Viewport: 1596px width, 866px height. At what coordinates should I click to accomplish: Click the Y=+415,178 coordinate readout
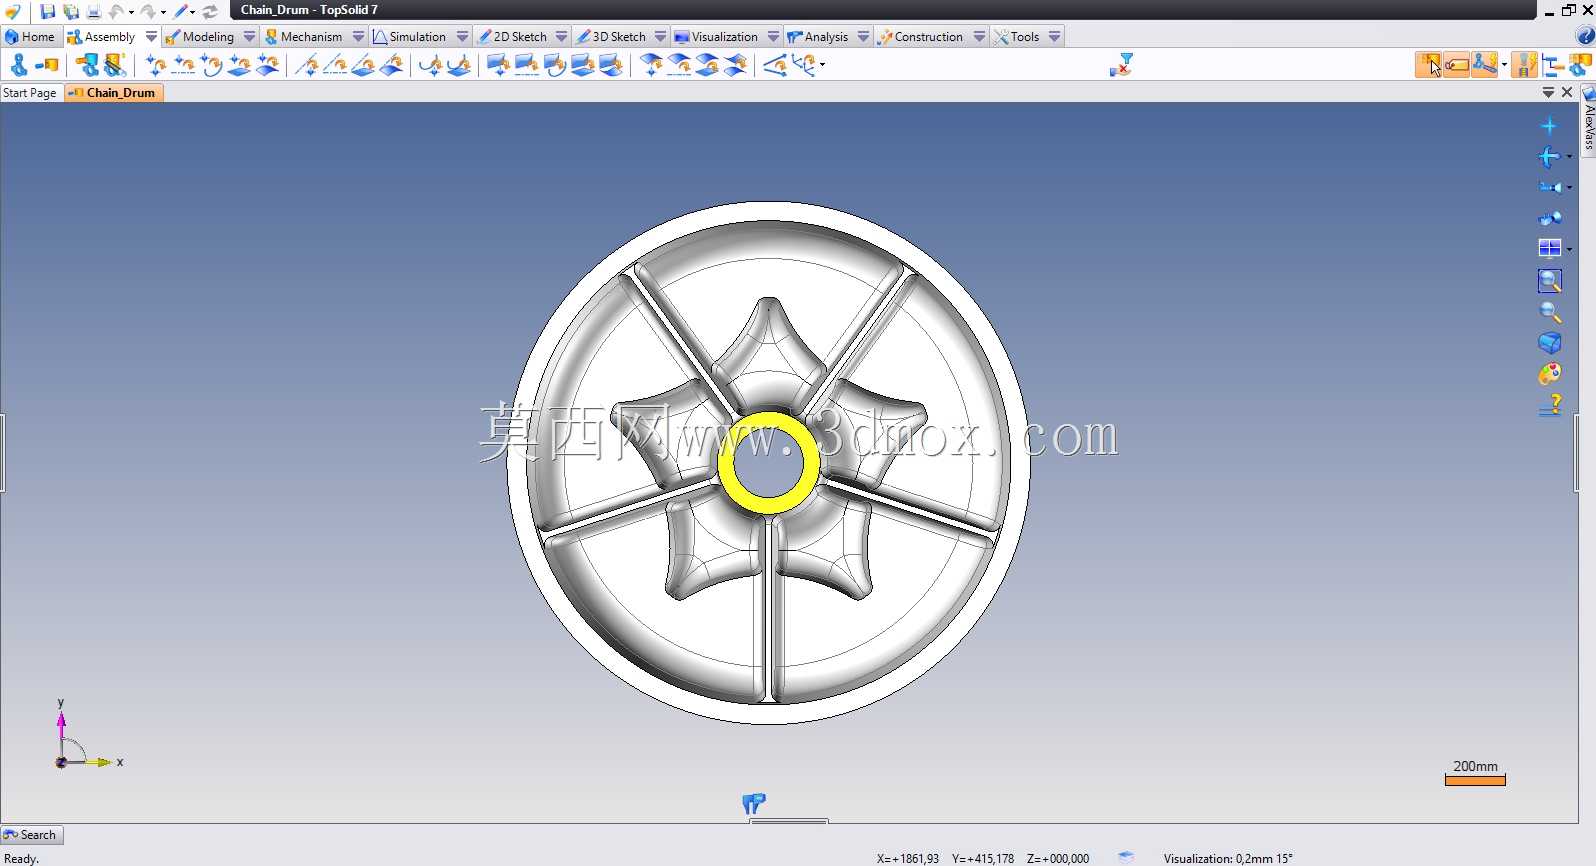tap(983, 858)
